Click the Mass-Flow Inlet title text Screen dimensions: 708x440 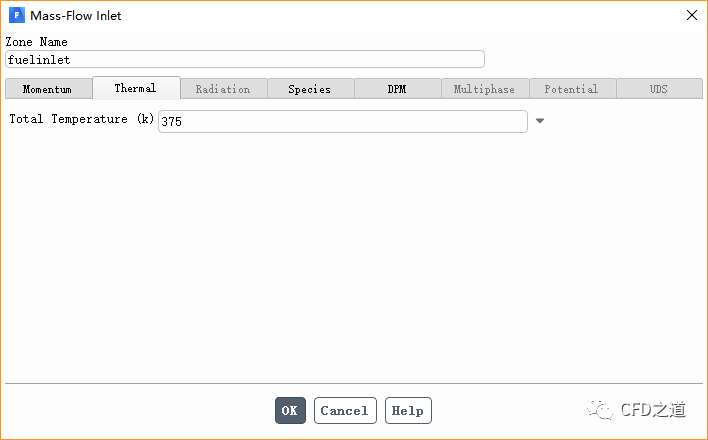point(76,16)
